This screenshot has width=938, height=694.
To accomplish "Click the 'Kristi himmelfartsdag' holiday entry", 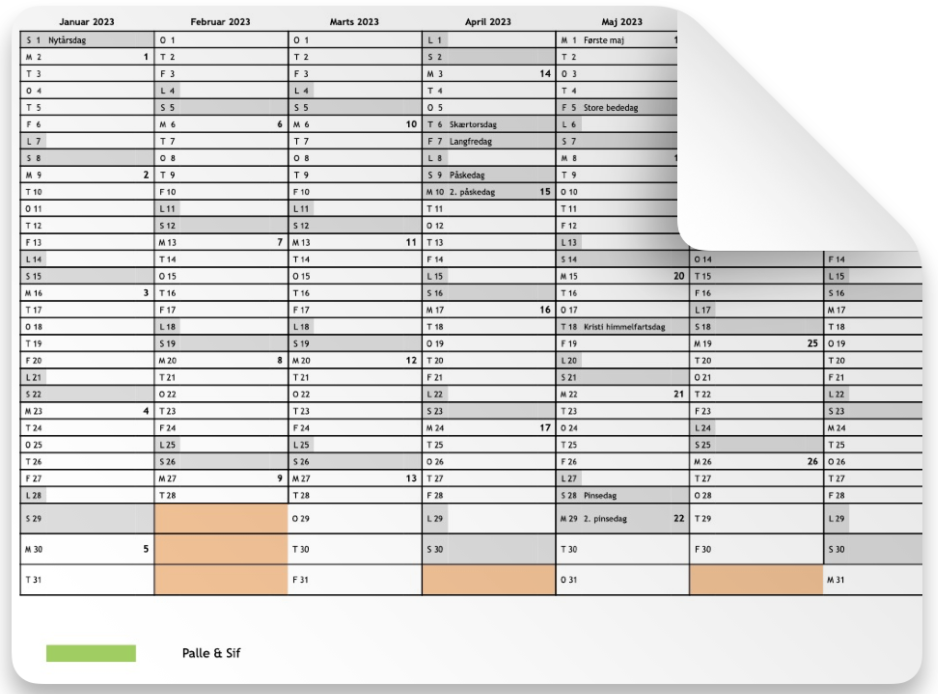I will [624, 327].
